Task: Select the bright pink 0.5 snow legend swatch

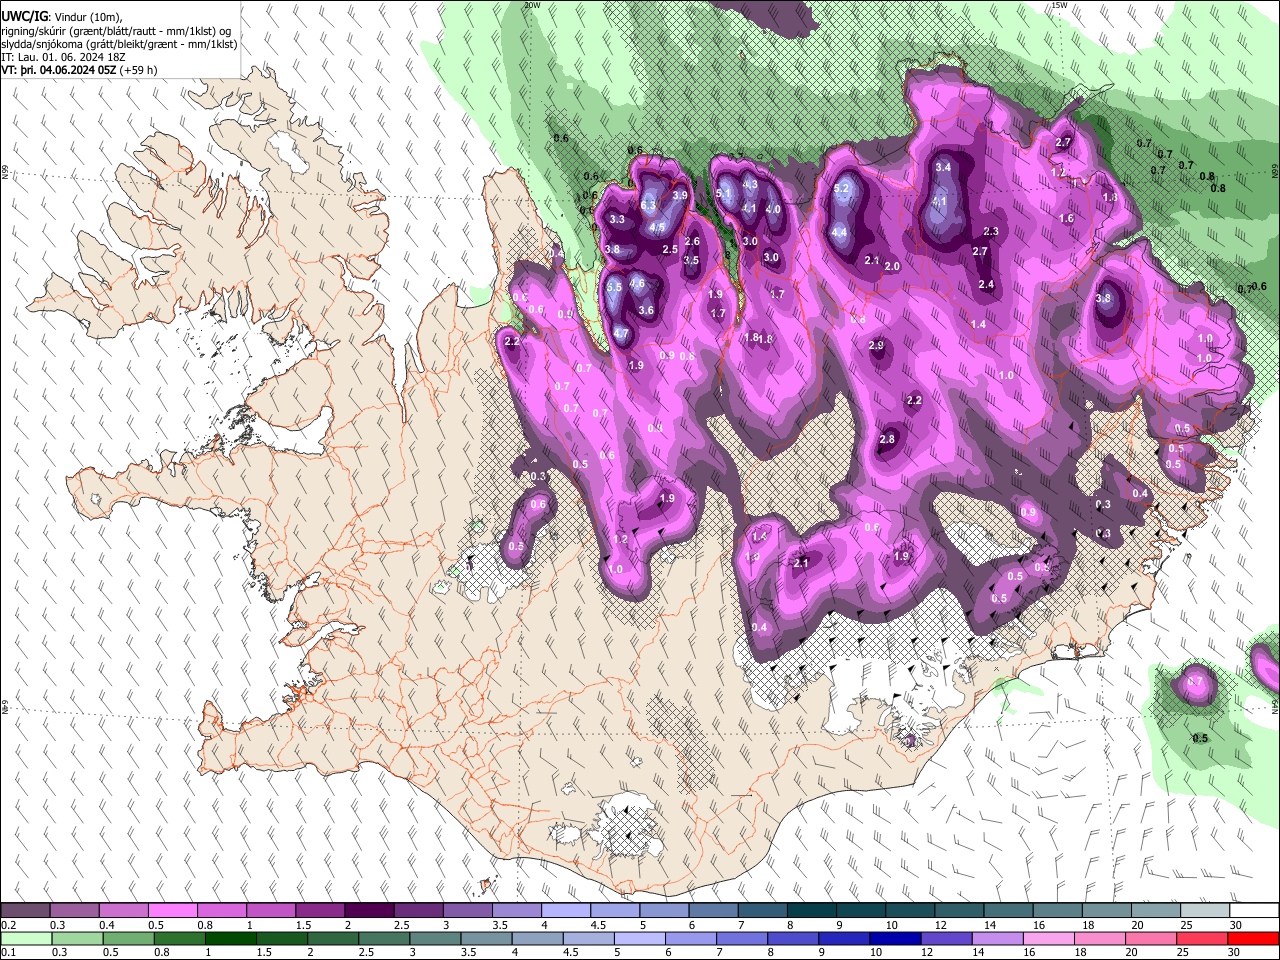Action: coord(172,910)
